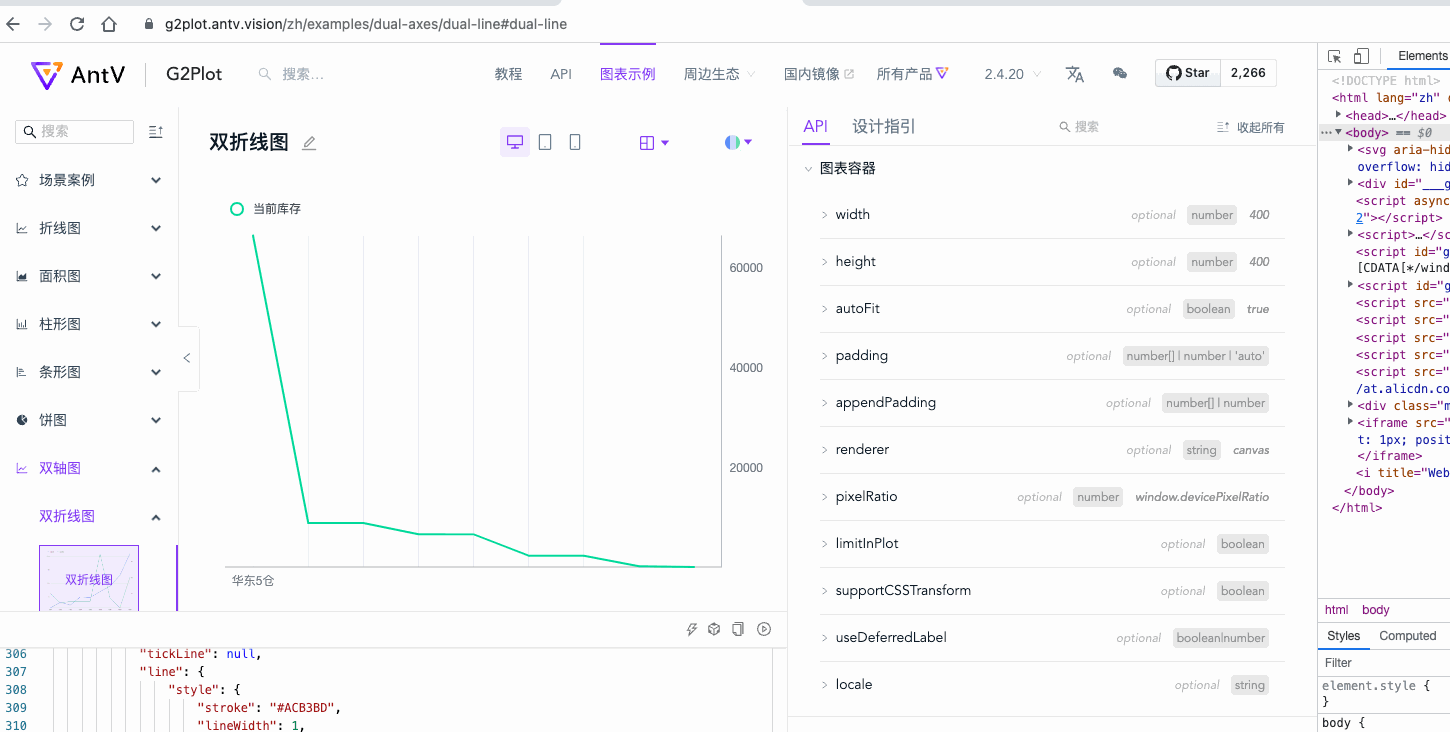Screen dimensions: 1450x732
Task: Select the 双折线图 submenu item
Action: (x=67, y=516)
